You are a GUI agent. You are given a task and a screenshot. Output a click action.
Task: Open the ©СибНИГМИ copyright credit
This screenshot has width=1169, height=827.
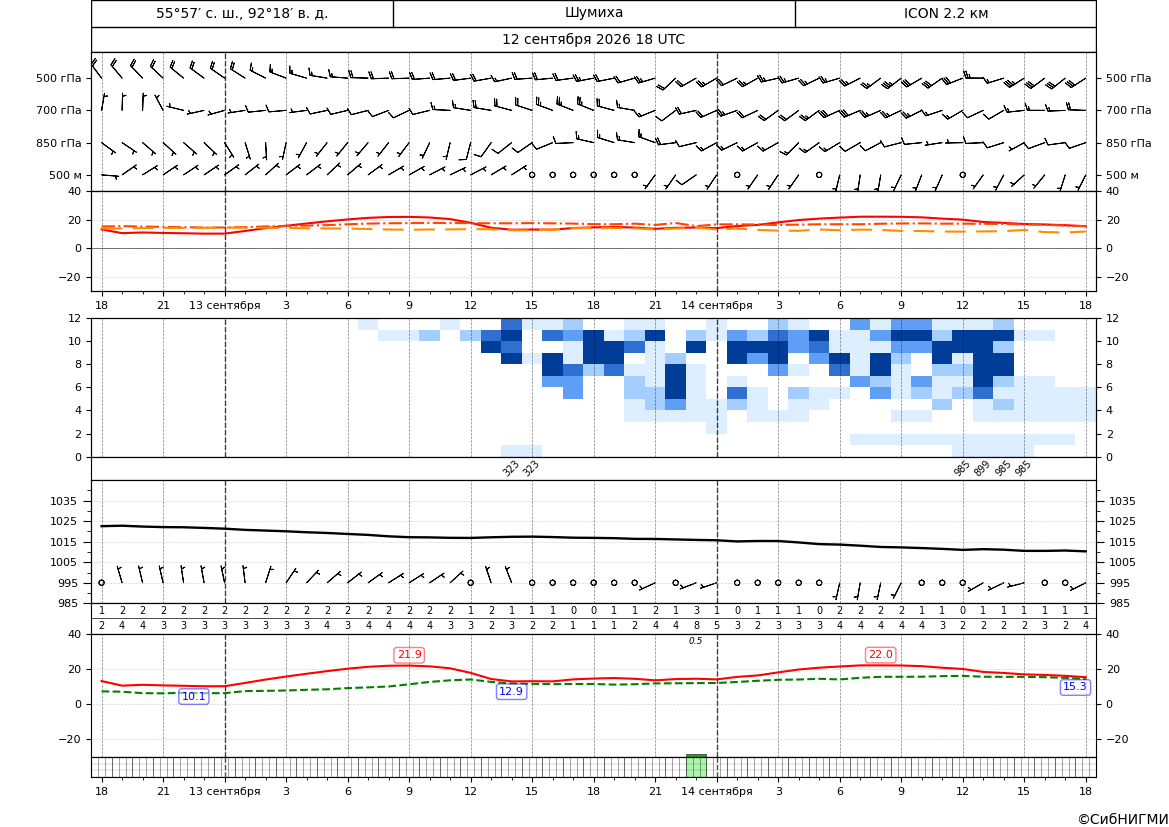[x=1123, y=819]
